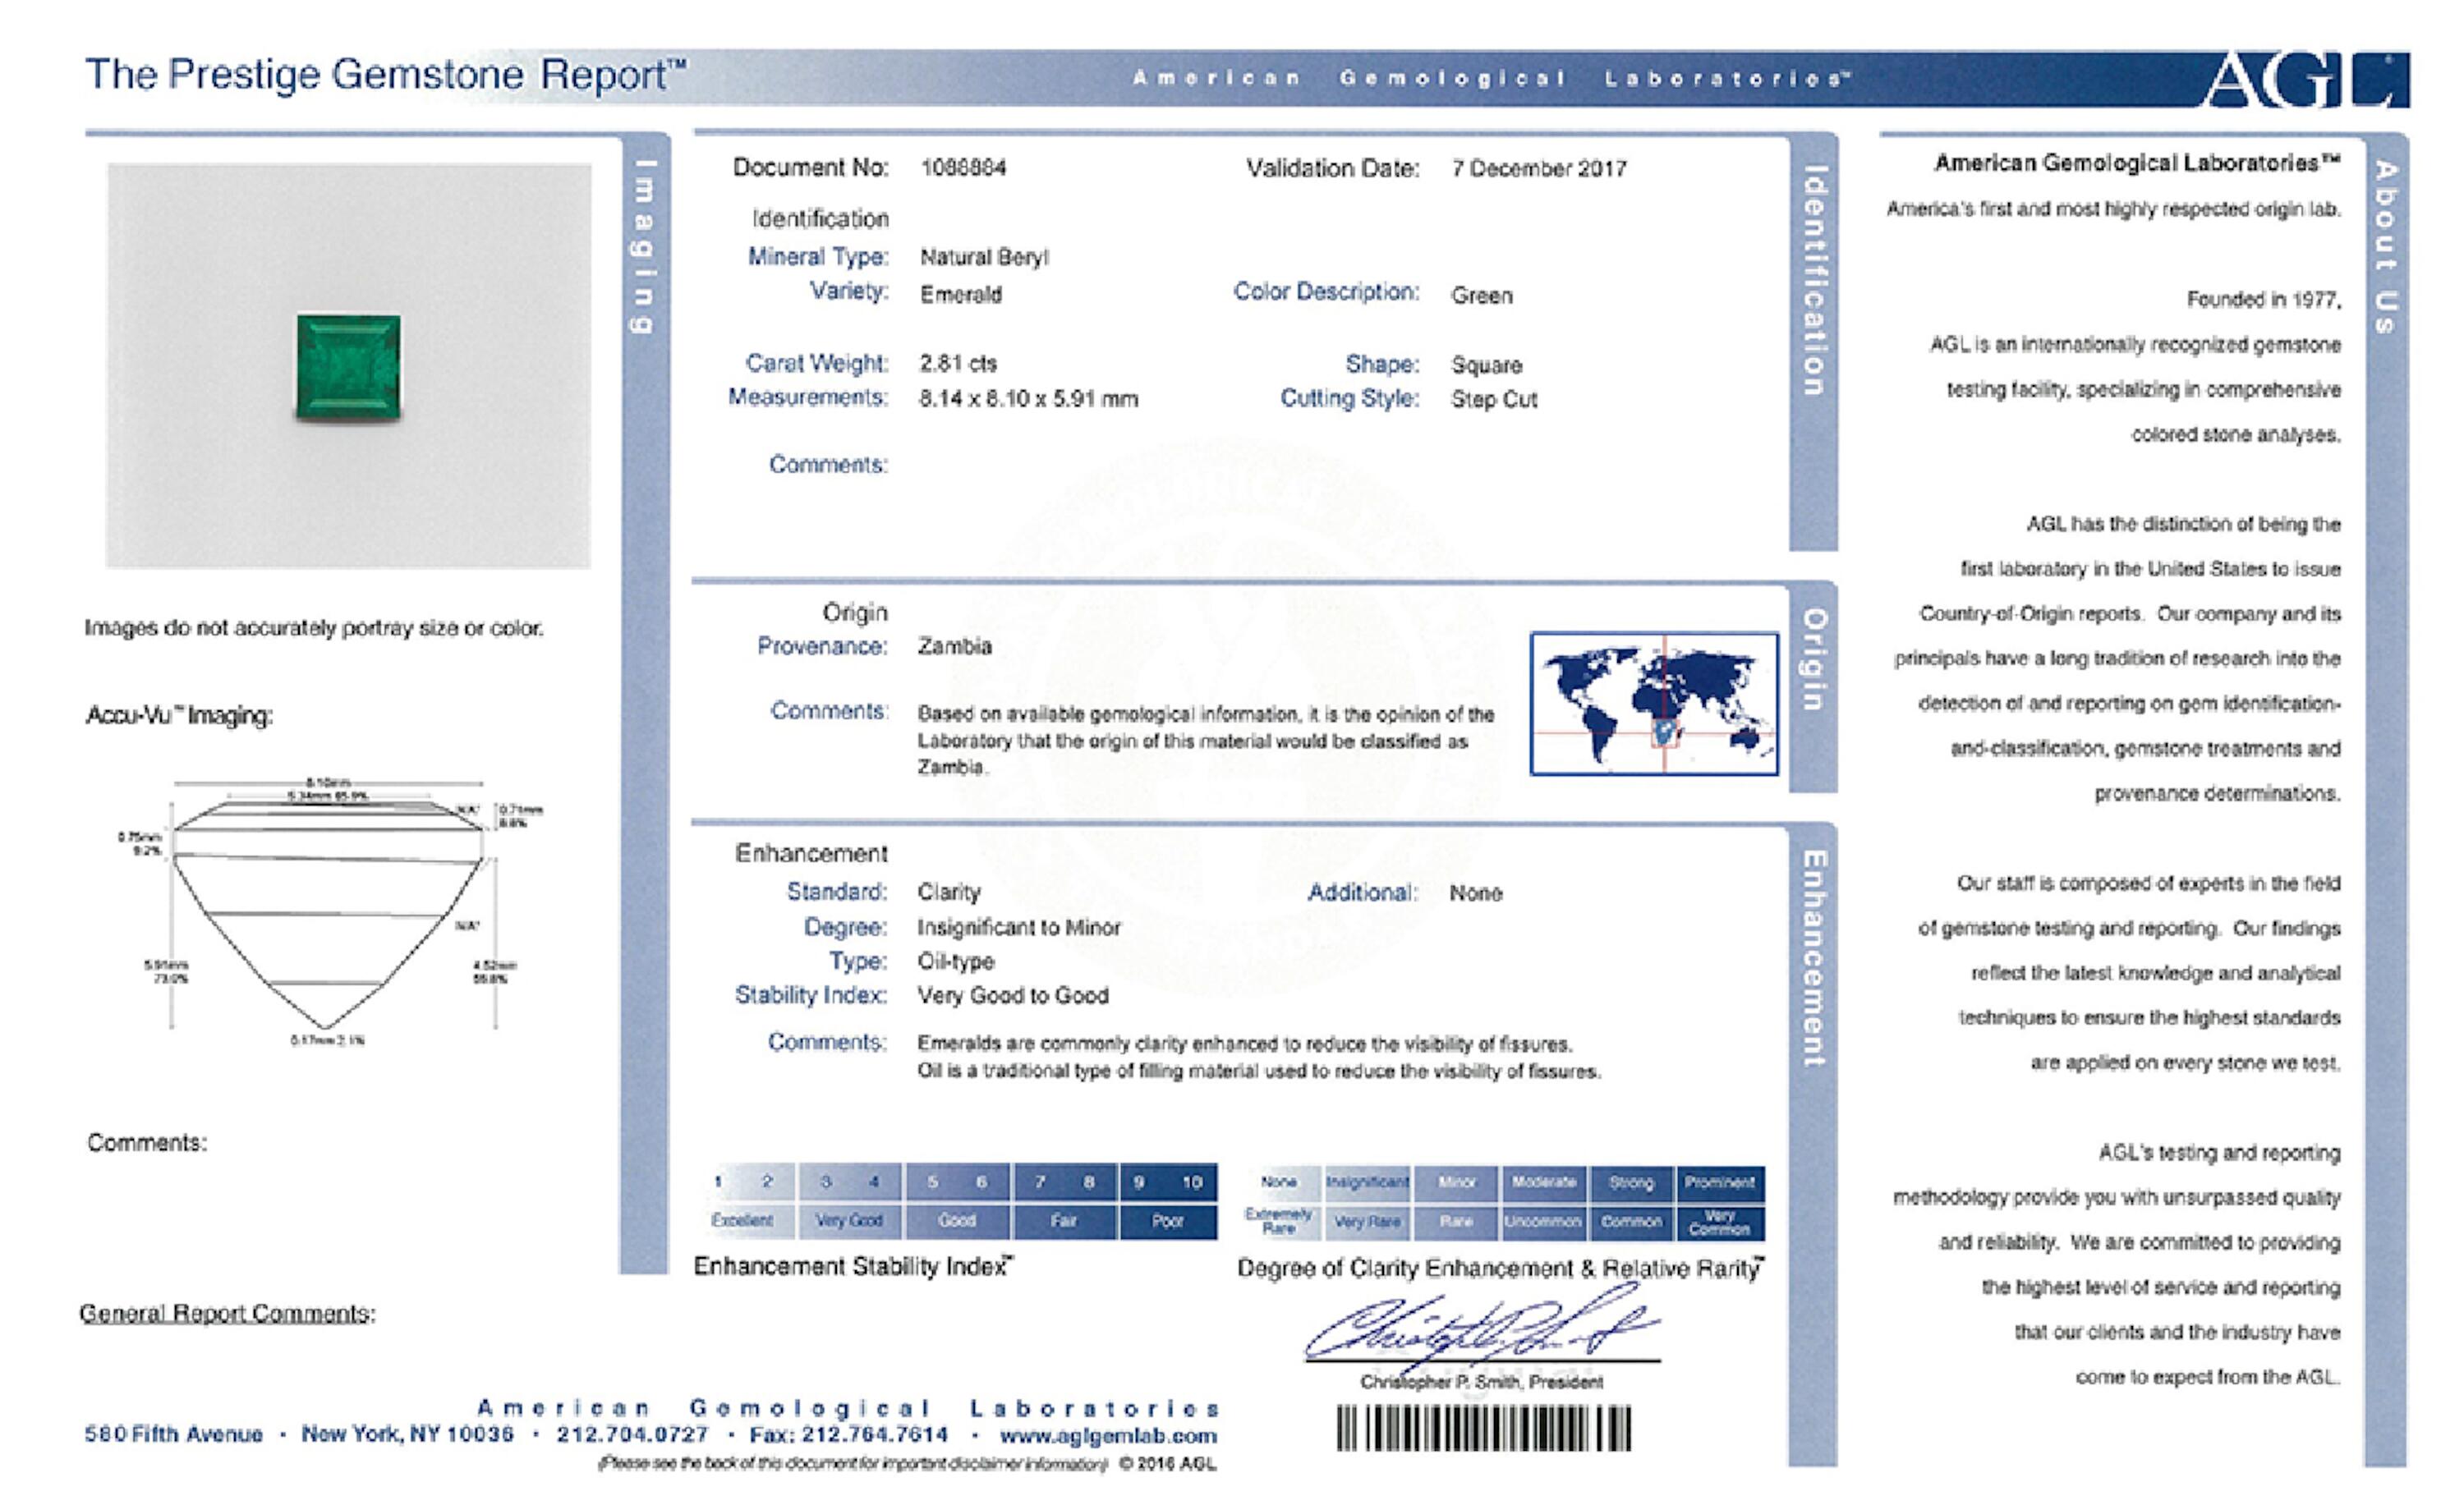2464x1496 pixels.
Task: Click the barcode below the signature
Action: (x=1484, y=1428)
